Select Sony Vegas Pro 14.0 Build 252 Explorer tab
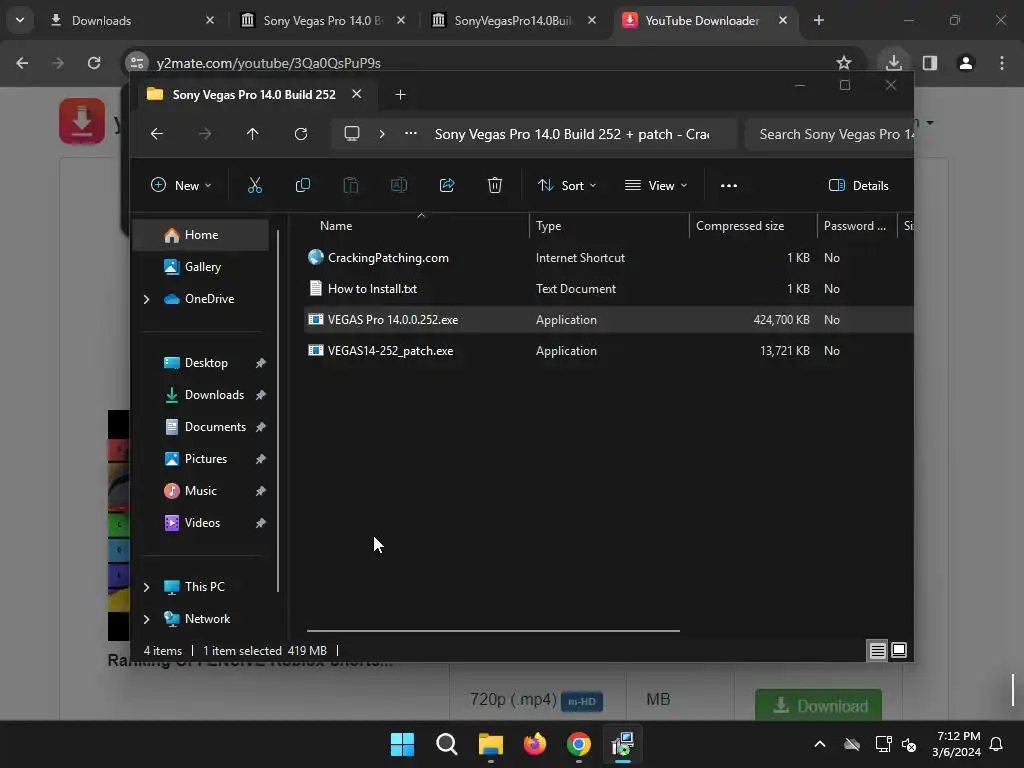 point(253,95)
